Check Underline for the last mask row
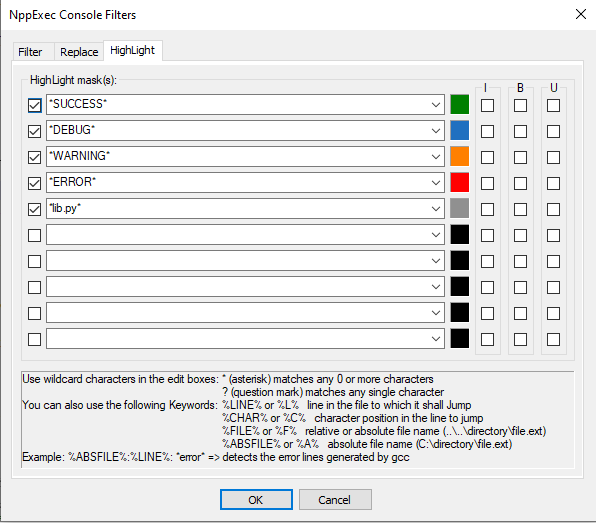Image resolution: width=596 pixels, height=523 pixels. [x=553, y=339]
